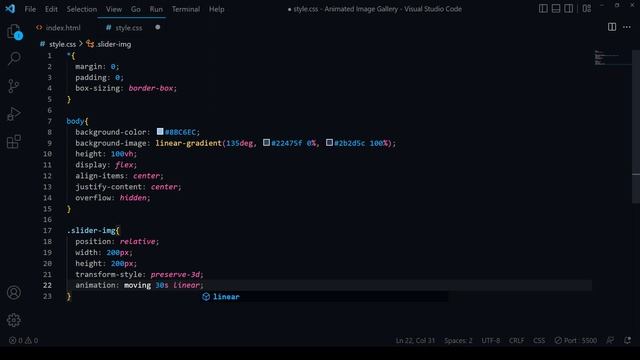Click 'hidden' value on line 14

coord(133,198)
